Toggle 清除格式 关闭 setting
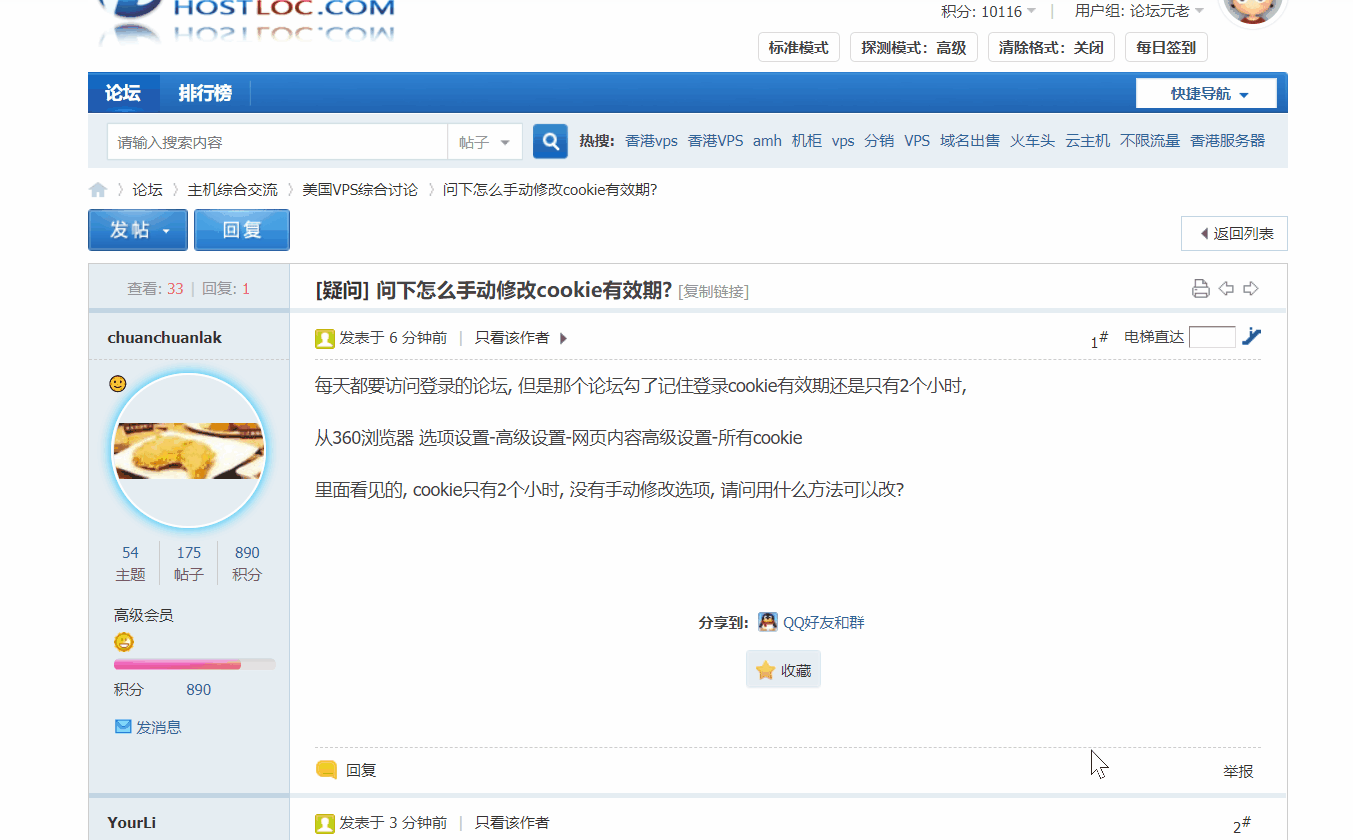The image size is (1353, 840). (1051, 48)
